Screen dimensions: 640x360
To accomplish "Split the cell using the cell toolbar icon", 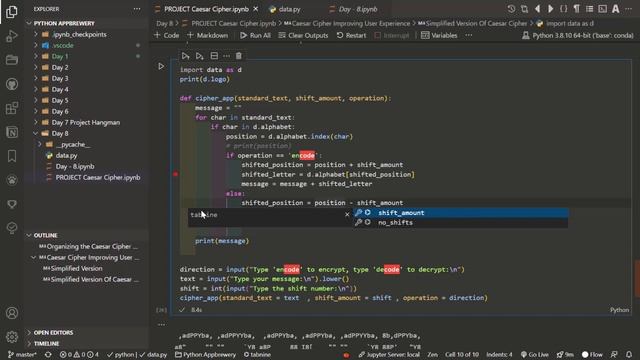I will tap(214, 56).
